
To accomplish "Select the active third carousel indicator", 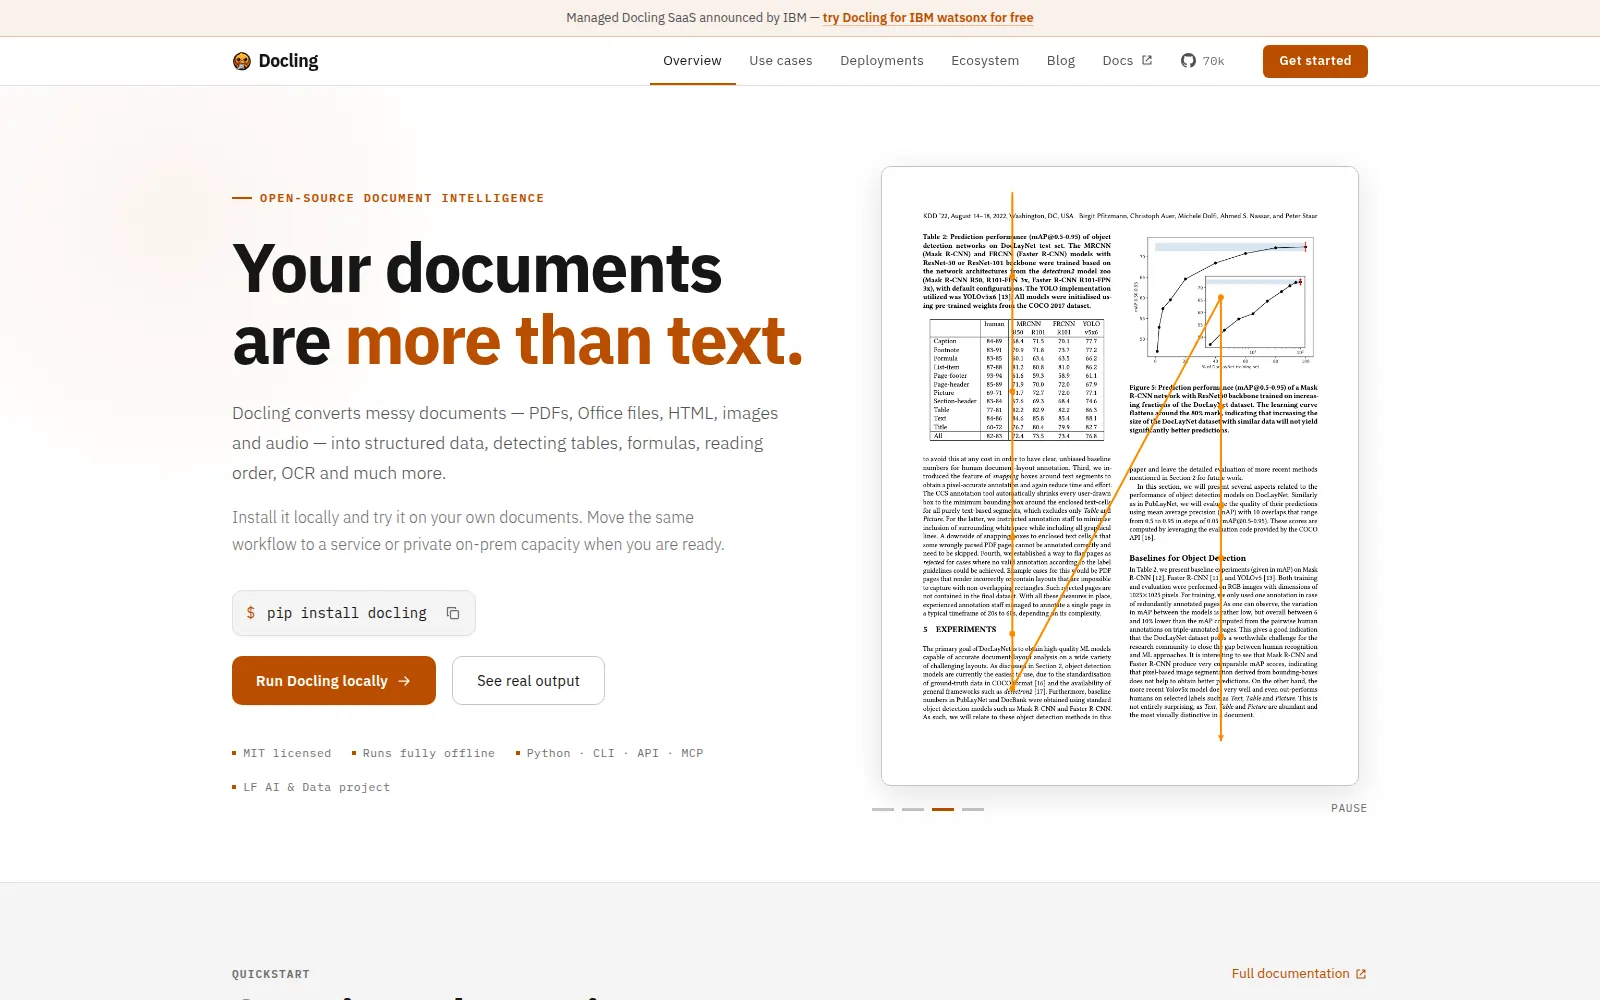I will [x=943, y=809].
